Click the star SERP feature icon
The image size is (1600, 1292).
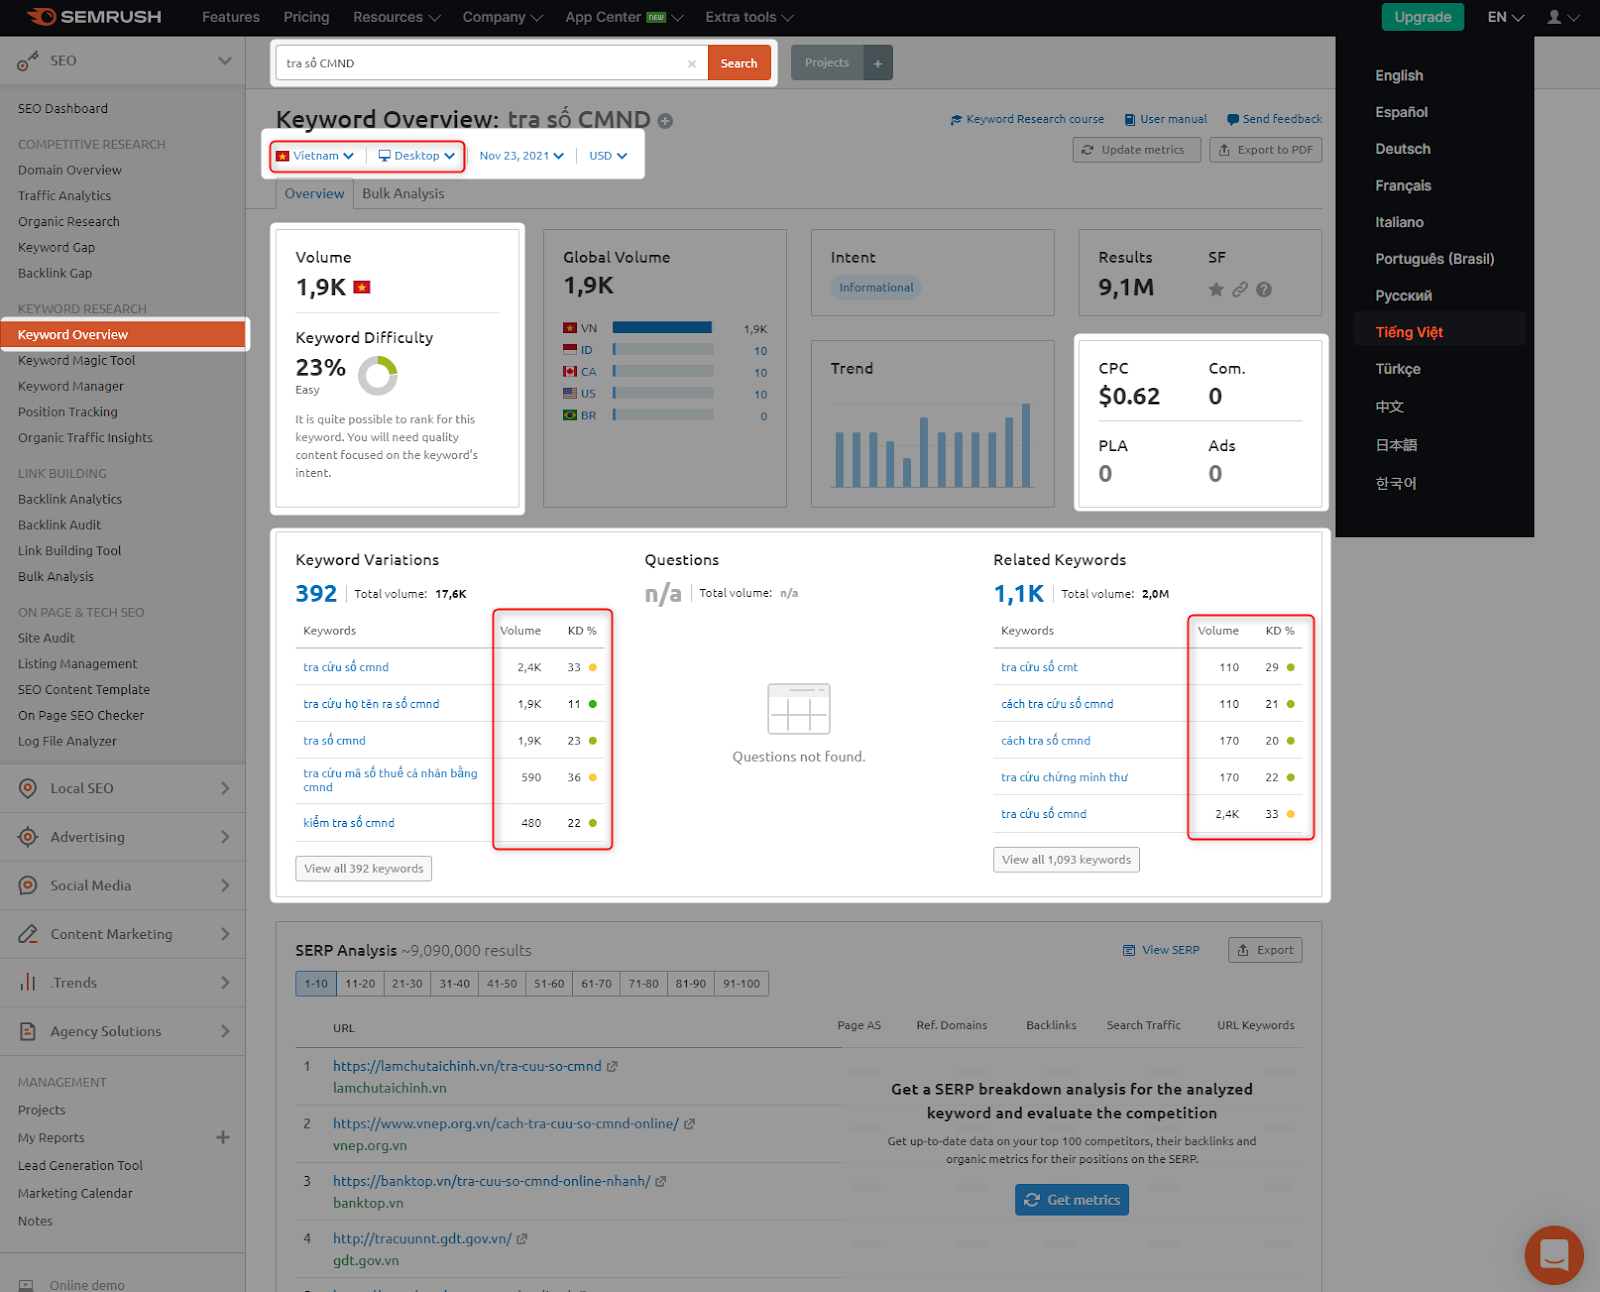pyautogui.click(x=1216, y=289)
